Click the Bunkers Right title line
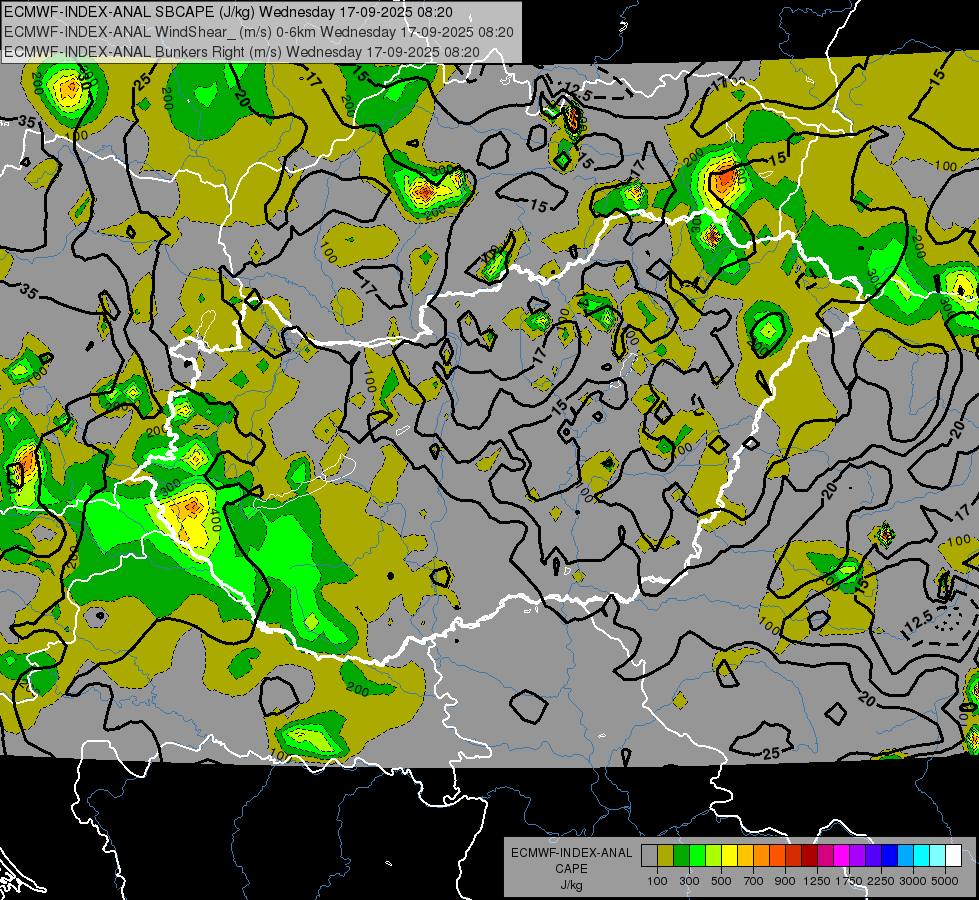 coord(242,52)
